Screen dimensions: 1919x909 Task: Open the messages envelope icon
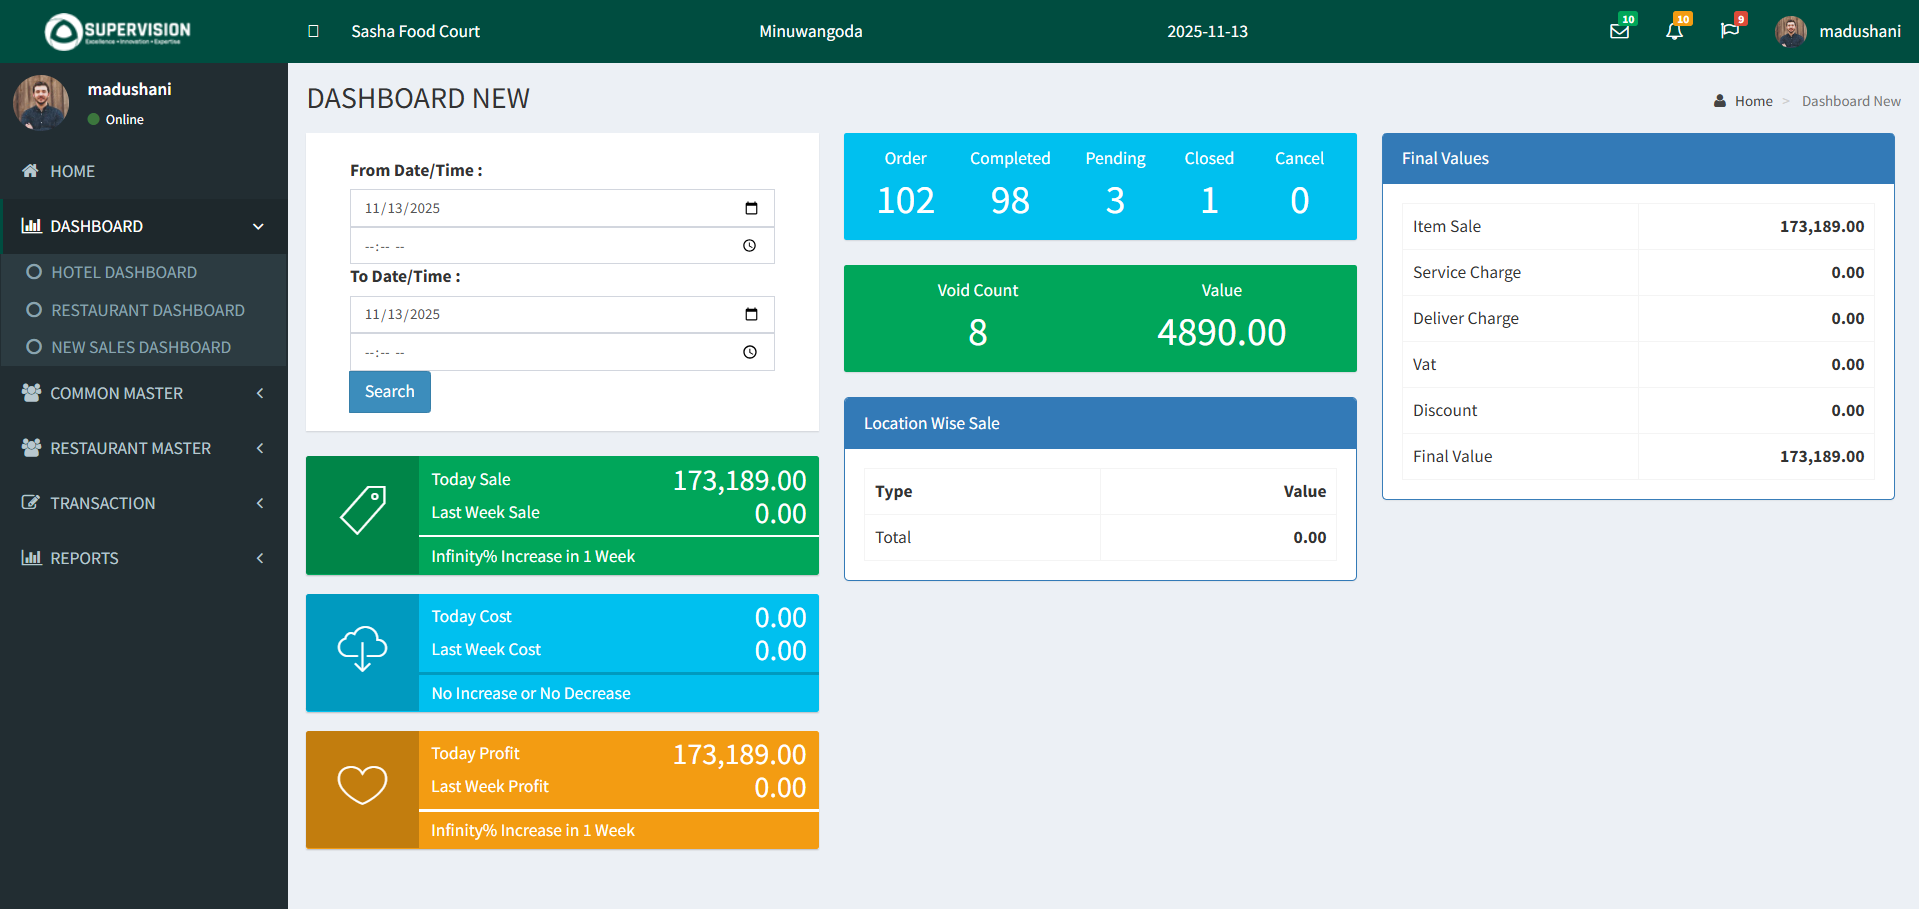pyautogui.click(x=1619, y=31)
